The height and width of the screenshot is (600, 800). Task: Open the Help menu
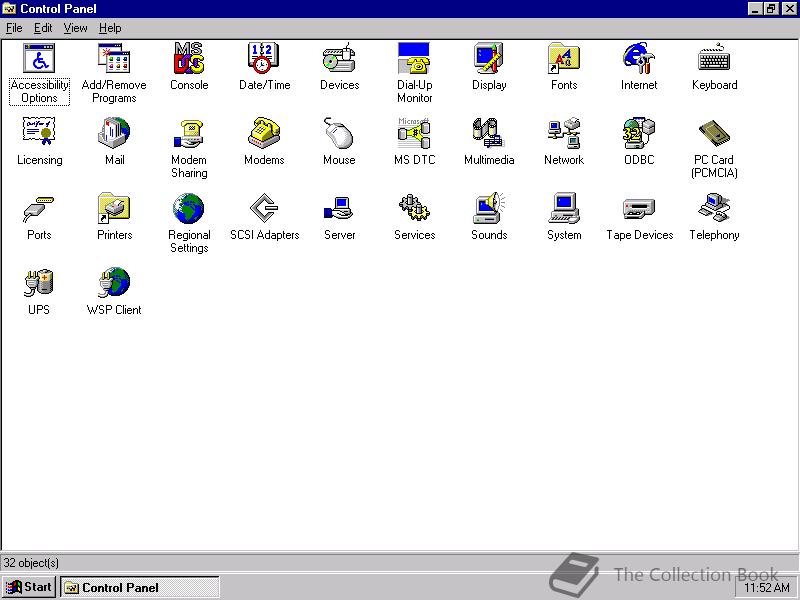[110, 28]
